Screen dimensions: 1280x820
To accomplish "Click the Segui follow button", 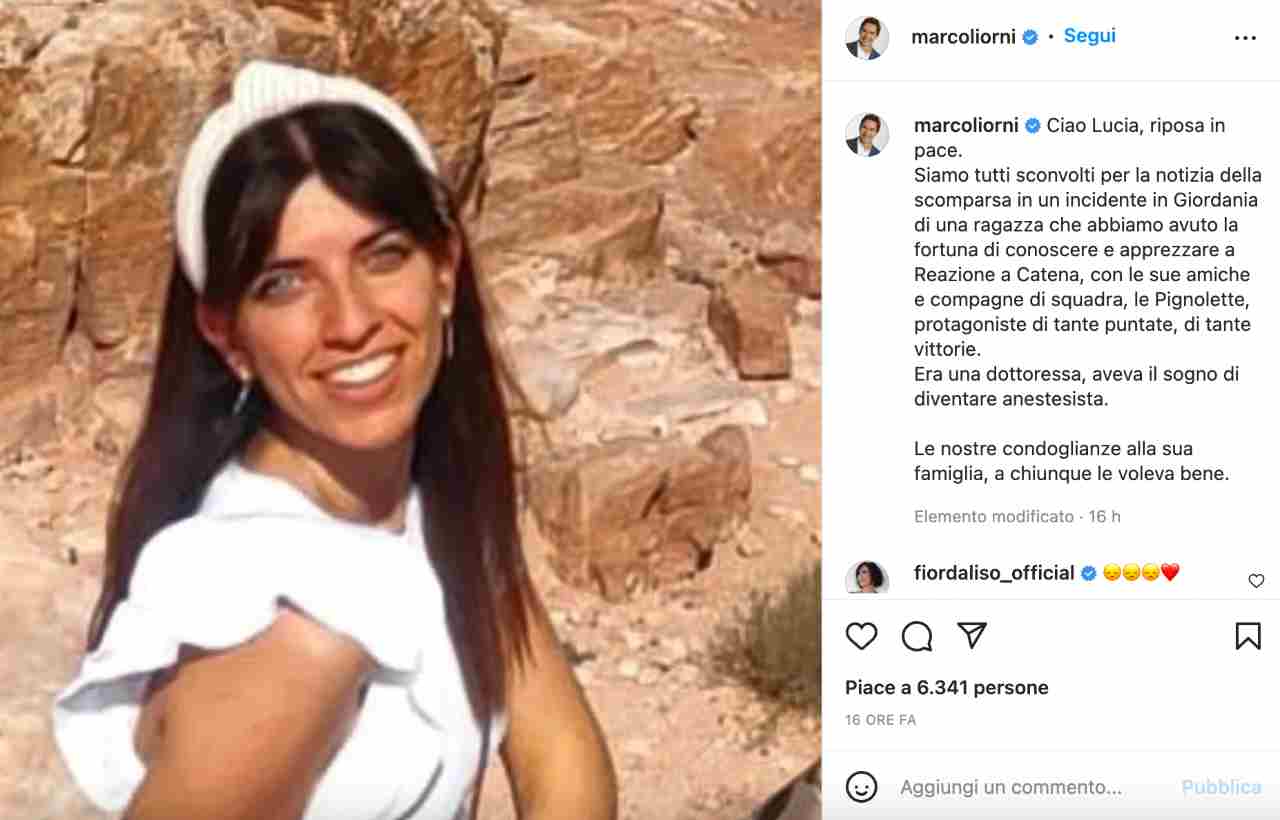I will (1089, 36).
